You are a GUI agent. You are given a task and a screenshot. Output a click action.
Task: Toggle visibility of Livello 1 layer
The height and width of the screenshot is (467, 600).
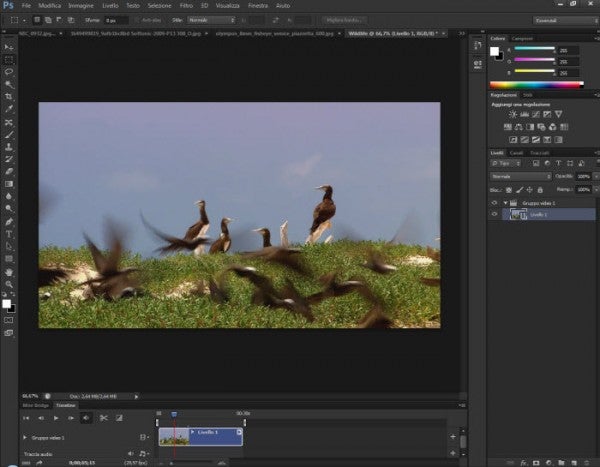494,214
